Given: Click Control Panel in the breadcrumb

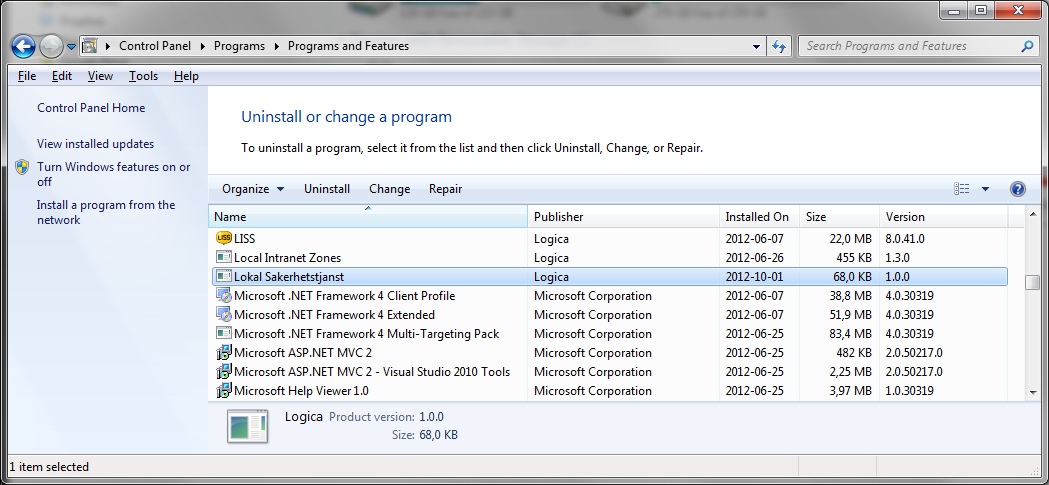Looking at the screenshot, I should (155, 46).
